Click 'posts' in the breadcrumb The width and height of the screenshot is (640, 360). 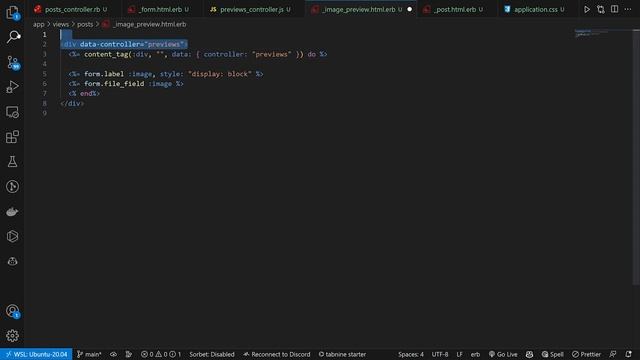pyautogui.click(x=85, y=24)
